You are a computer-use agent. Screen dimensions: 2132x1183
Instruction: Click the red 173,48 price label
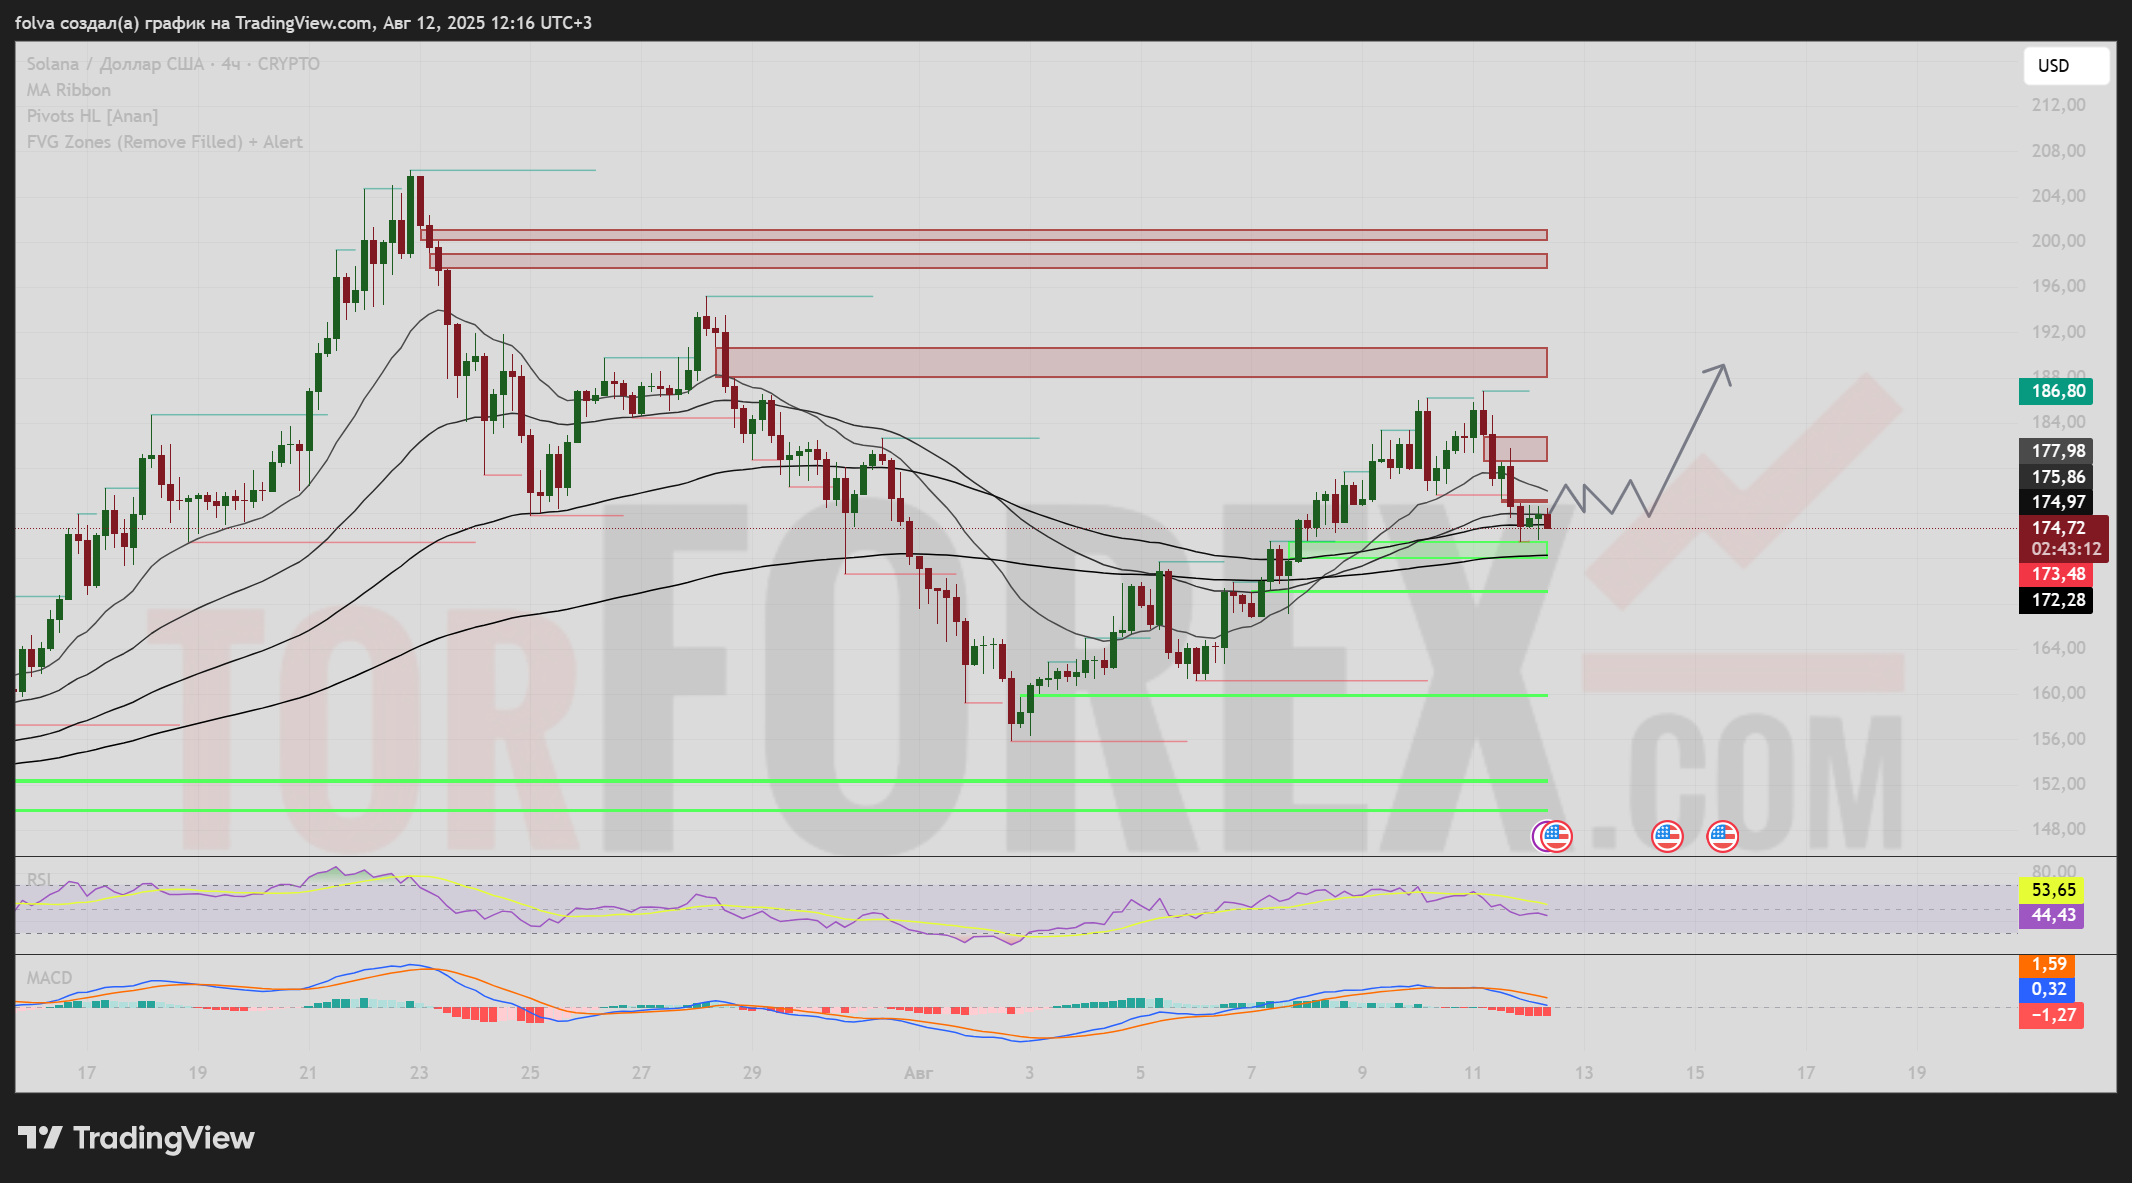(2057, 574)
